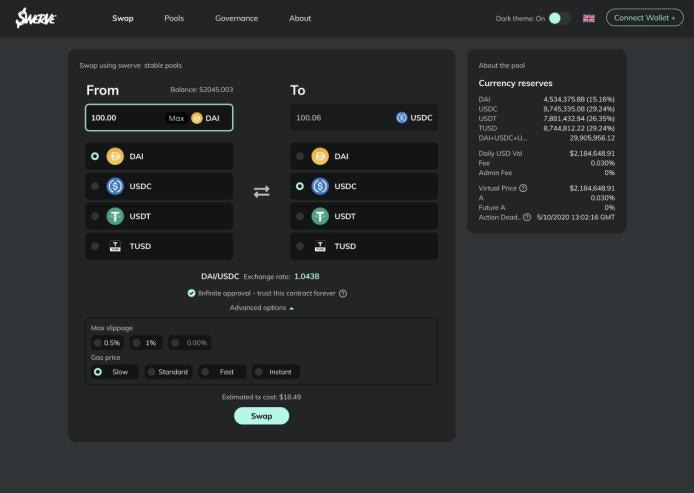Select custom 0.00% slippage option
Image resolution: width=694 pixels, height=493 pixels.
[x=189, y=343]
